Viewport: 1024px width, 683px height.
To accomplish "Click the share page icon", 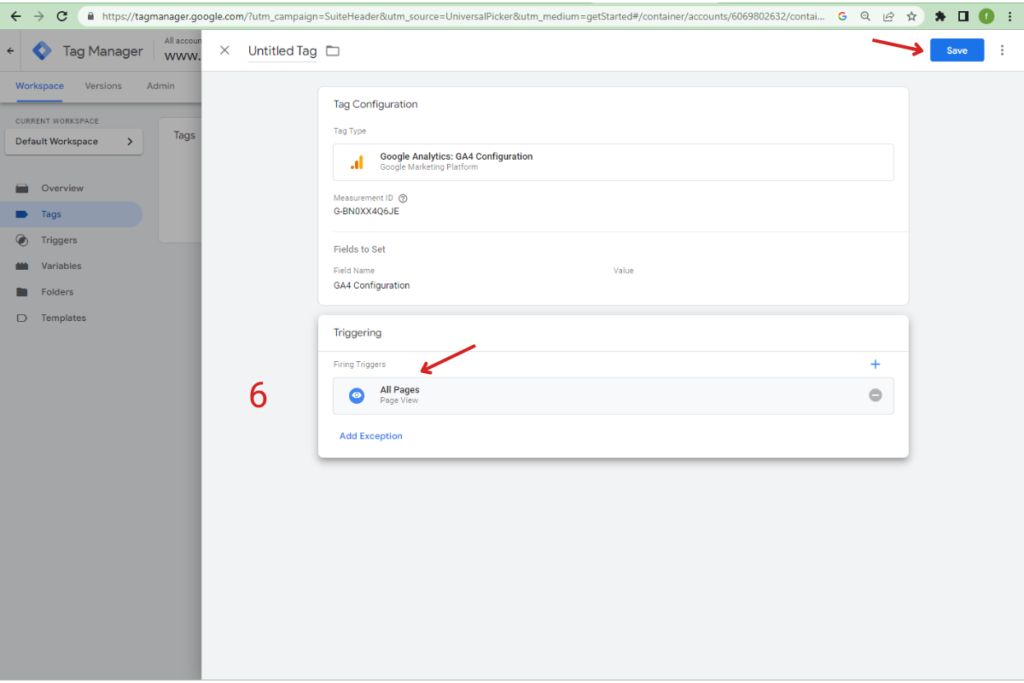I will (888, 16).
